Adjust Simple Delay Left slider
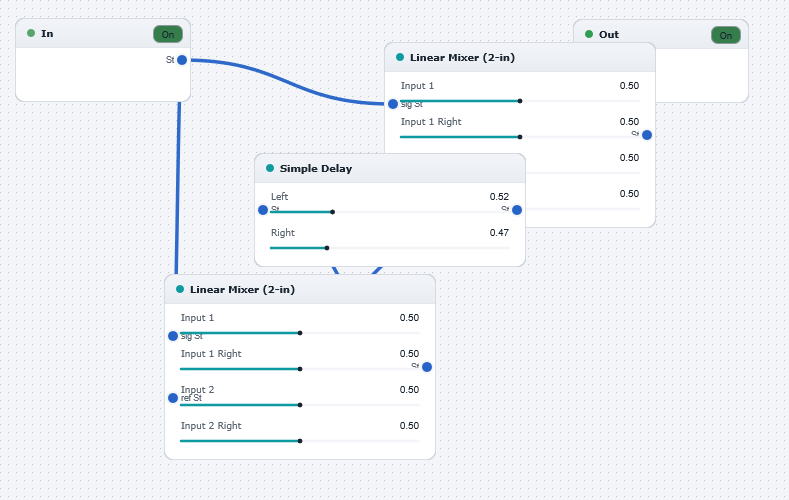The height and width of the screenshot is (500, 789). [x=390, y=212]
